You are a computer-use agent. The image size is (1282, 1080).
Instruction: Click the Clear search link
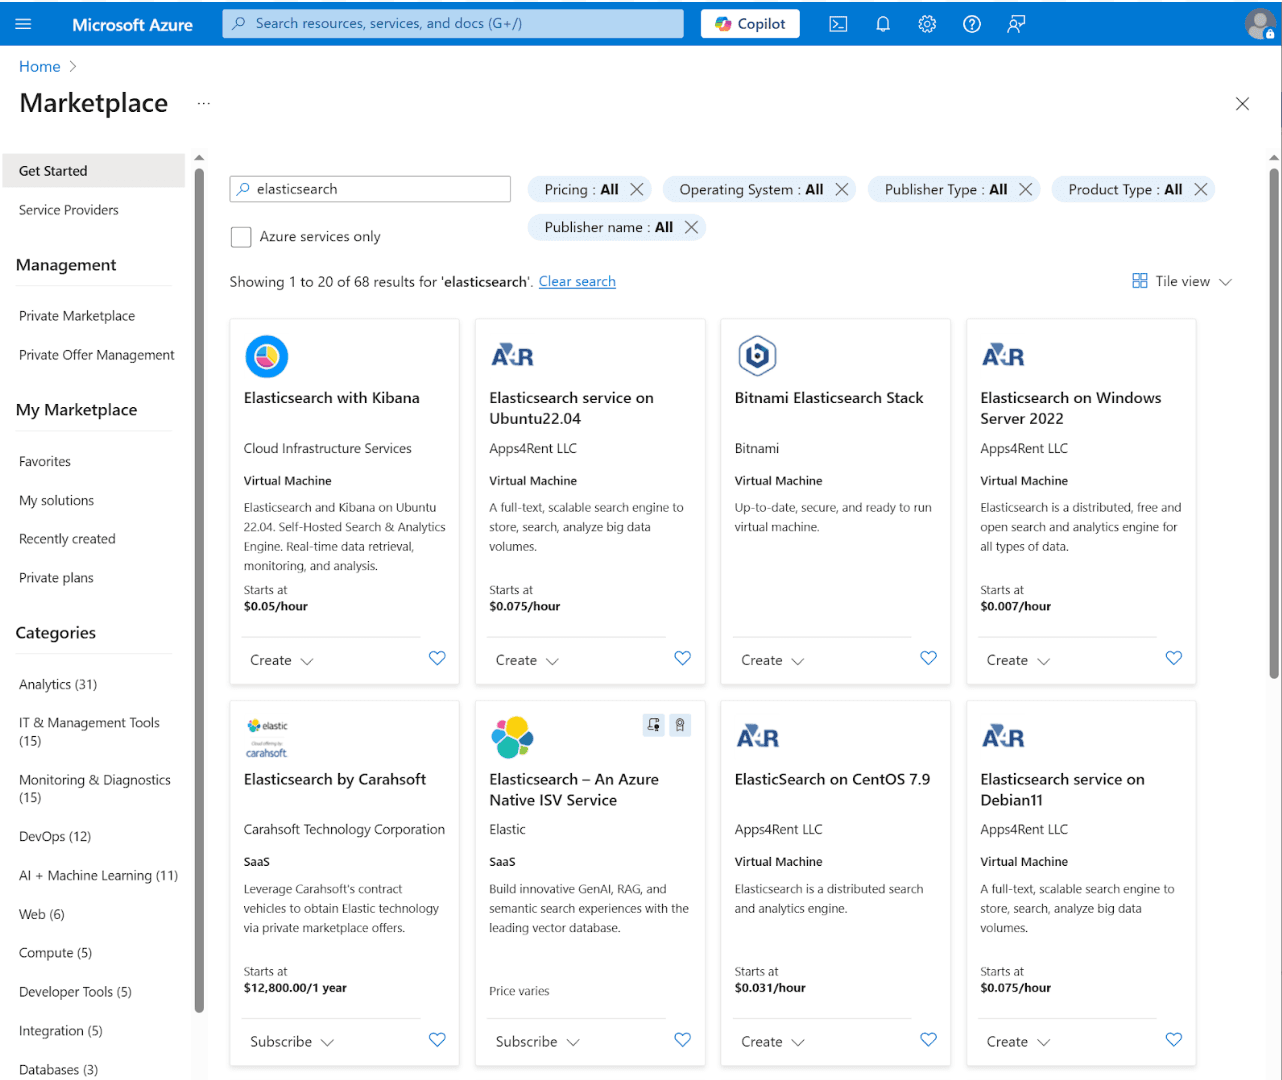click(x=577, y=281)
